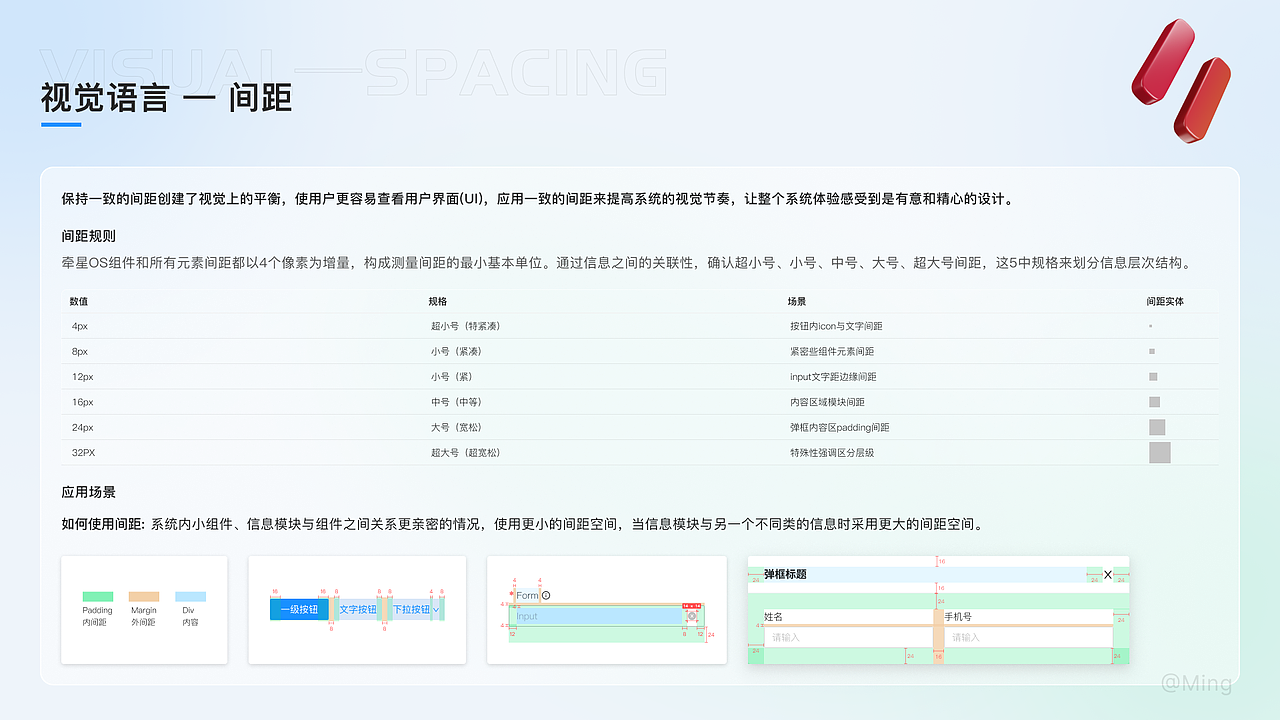Viewport: 1280px width, 720px height.
Task: Click the 超大号（超宽松）cell
Action: tap(465, 453)
